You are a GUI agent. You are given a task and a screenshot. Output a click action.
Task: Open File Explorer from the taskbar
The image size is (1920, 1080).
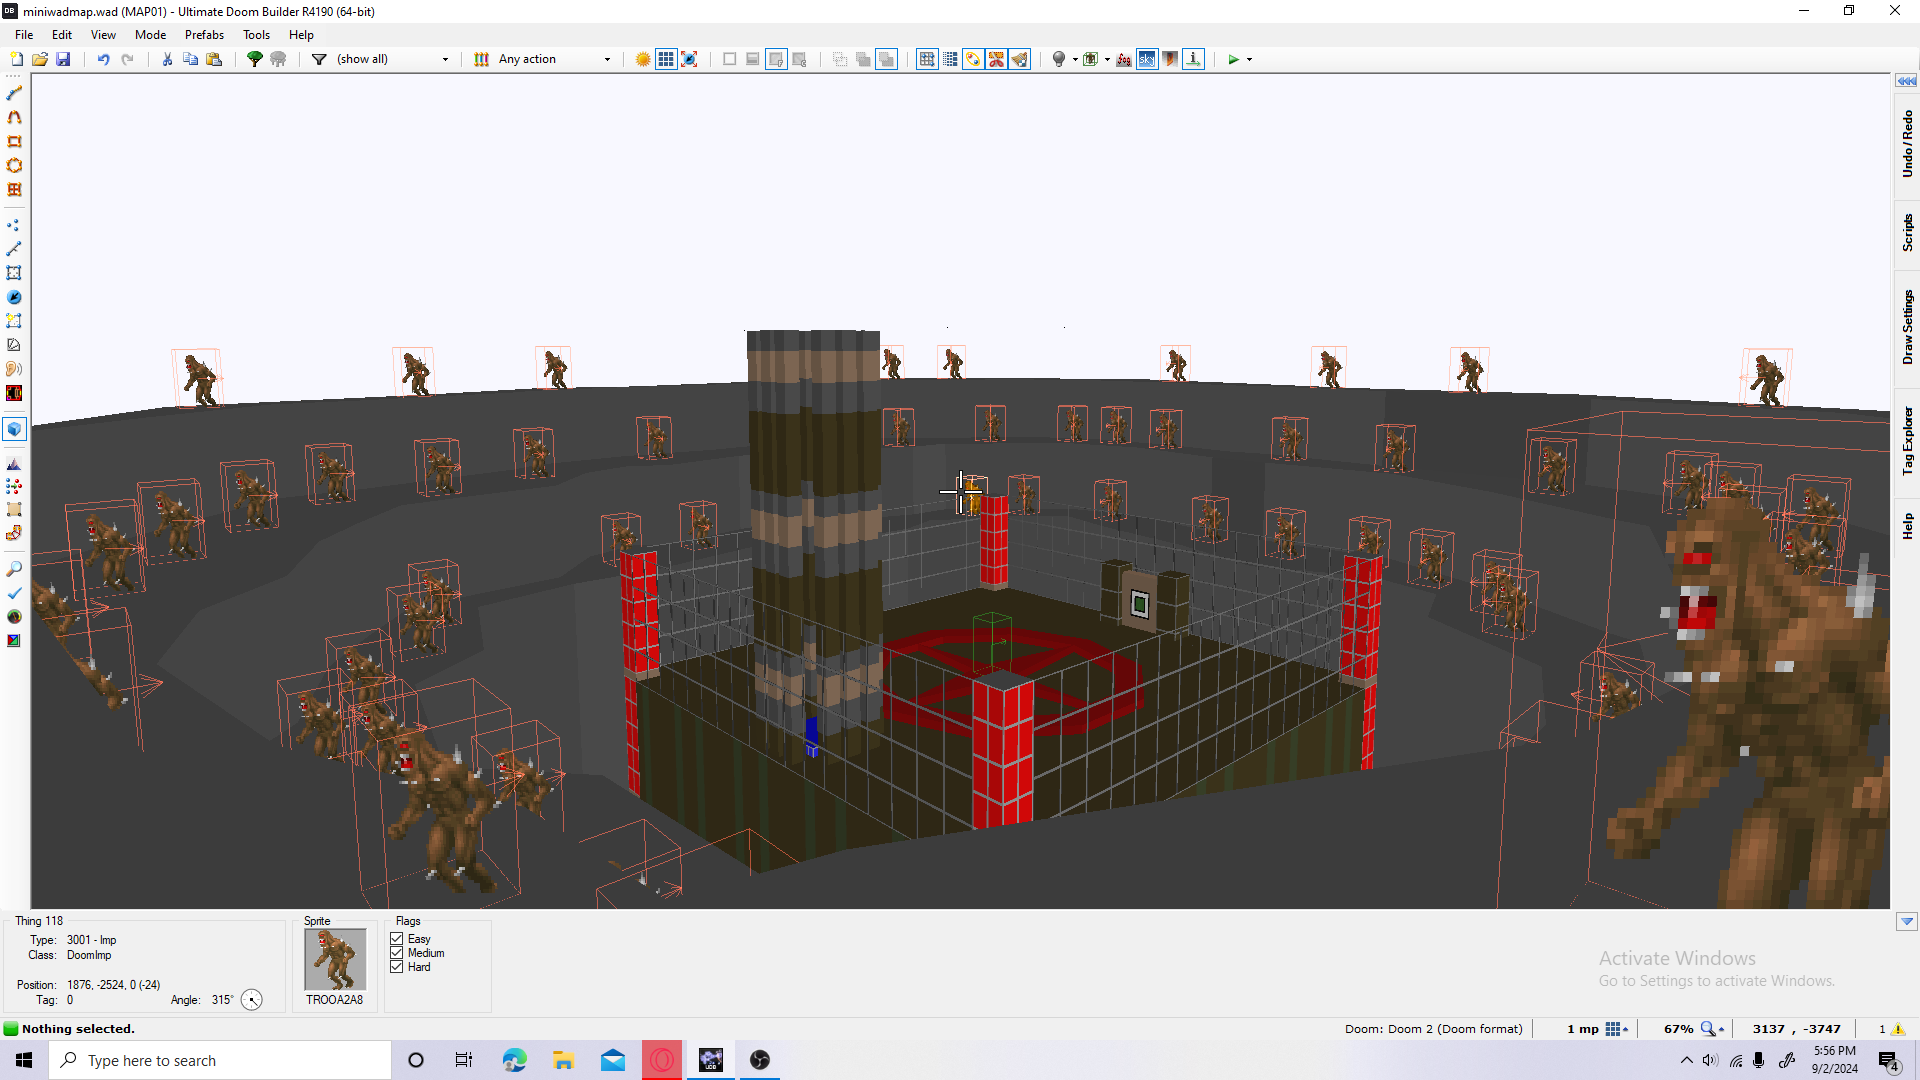[564, 1060]
